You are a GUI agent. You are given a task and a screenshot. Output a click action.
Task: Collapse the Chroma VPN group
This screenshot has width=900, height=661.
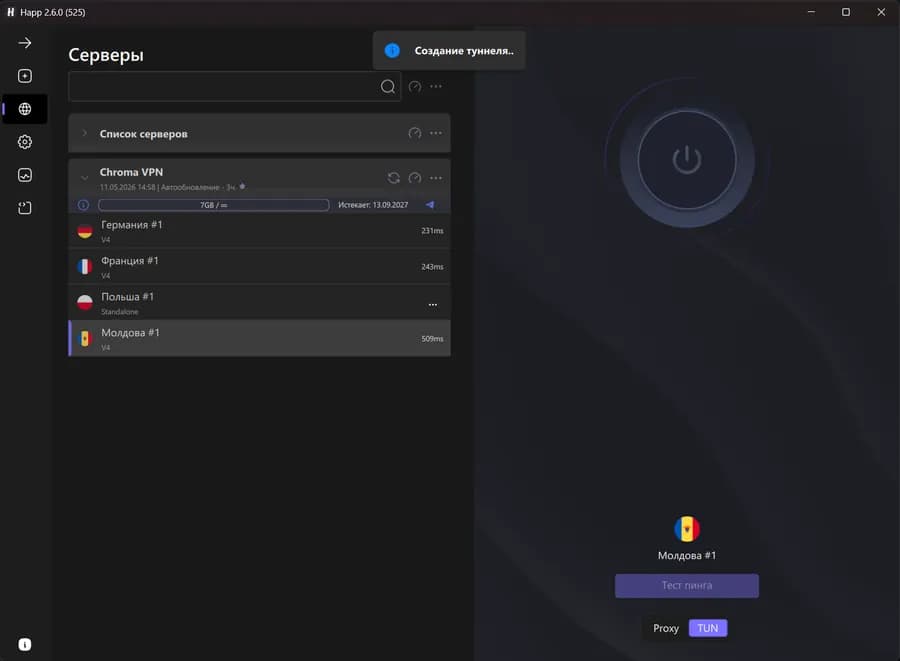[x=84, y=178]
